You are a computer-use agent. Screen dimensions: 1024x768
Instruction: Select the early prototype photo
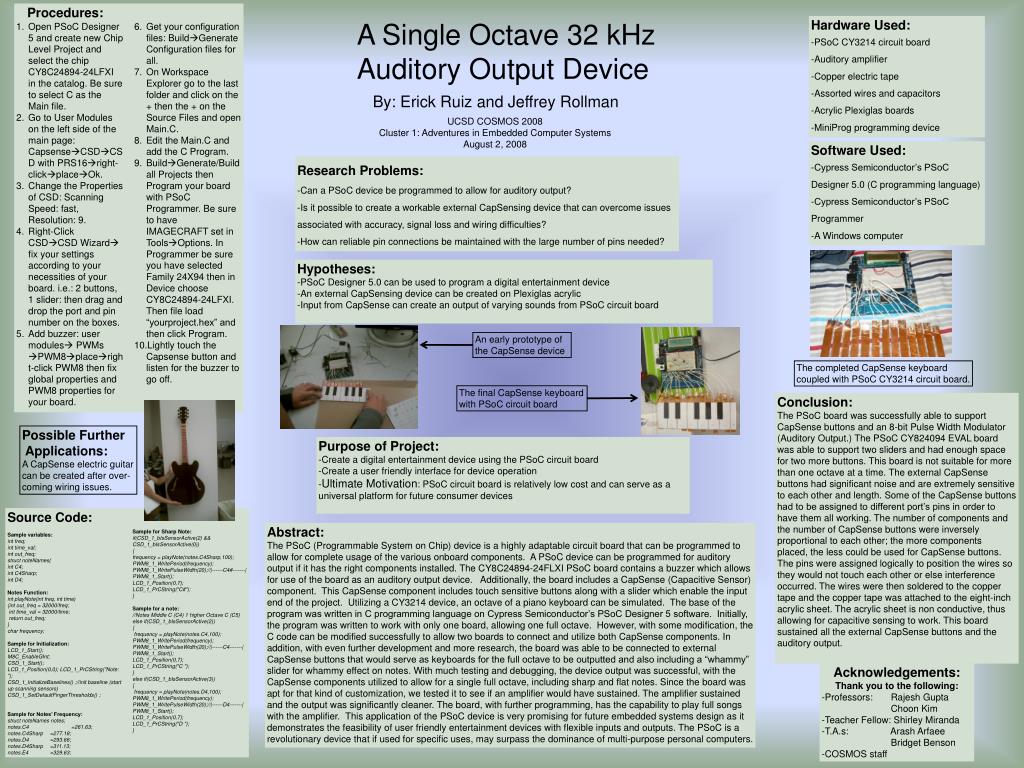(349, 377)
